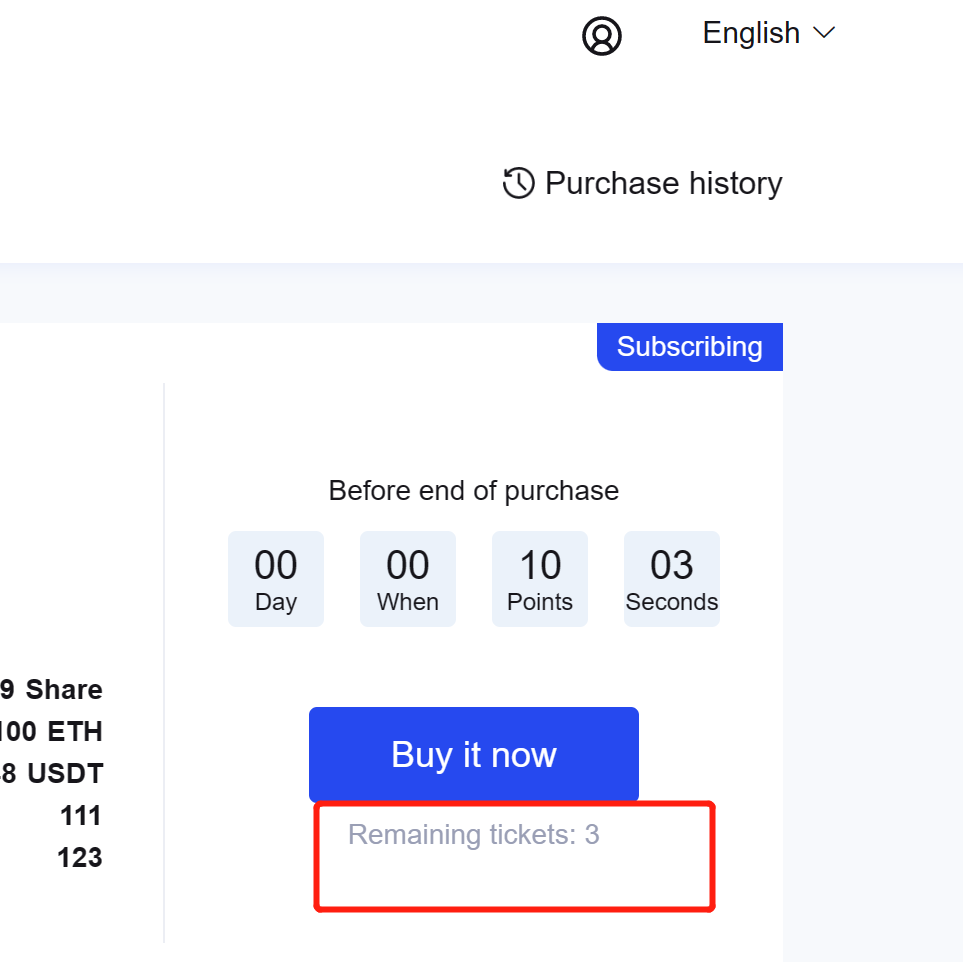The width and height of the screenshot is (963, 962).
Task: Click the "Seconds" countdown label
Action: point(672,602)
